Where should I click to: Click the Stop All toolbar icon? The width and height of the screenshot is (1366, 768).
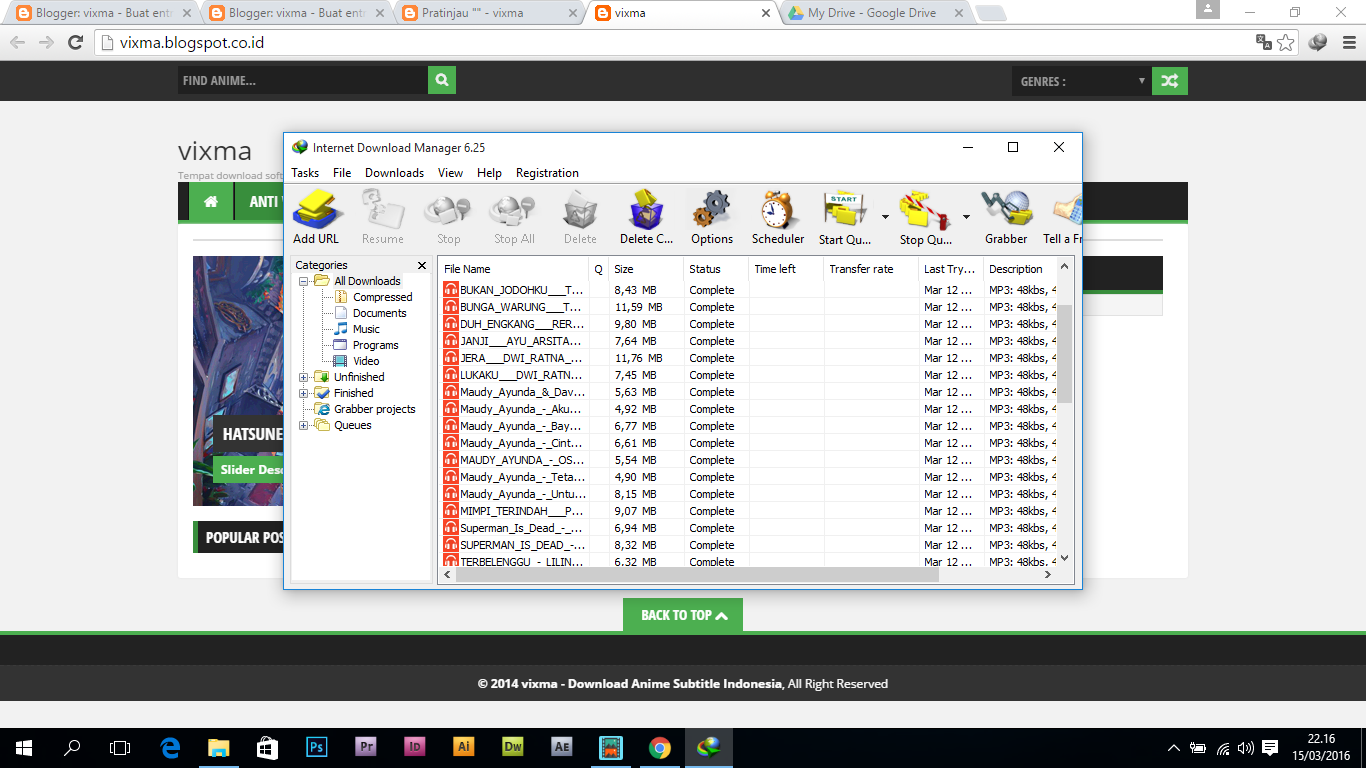(514, 209)
